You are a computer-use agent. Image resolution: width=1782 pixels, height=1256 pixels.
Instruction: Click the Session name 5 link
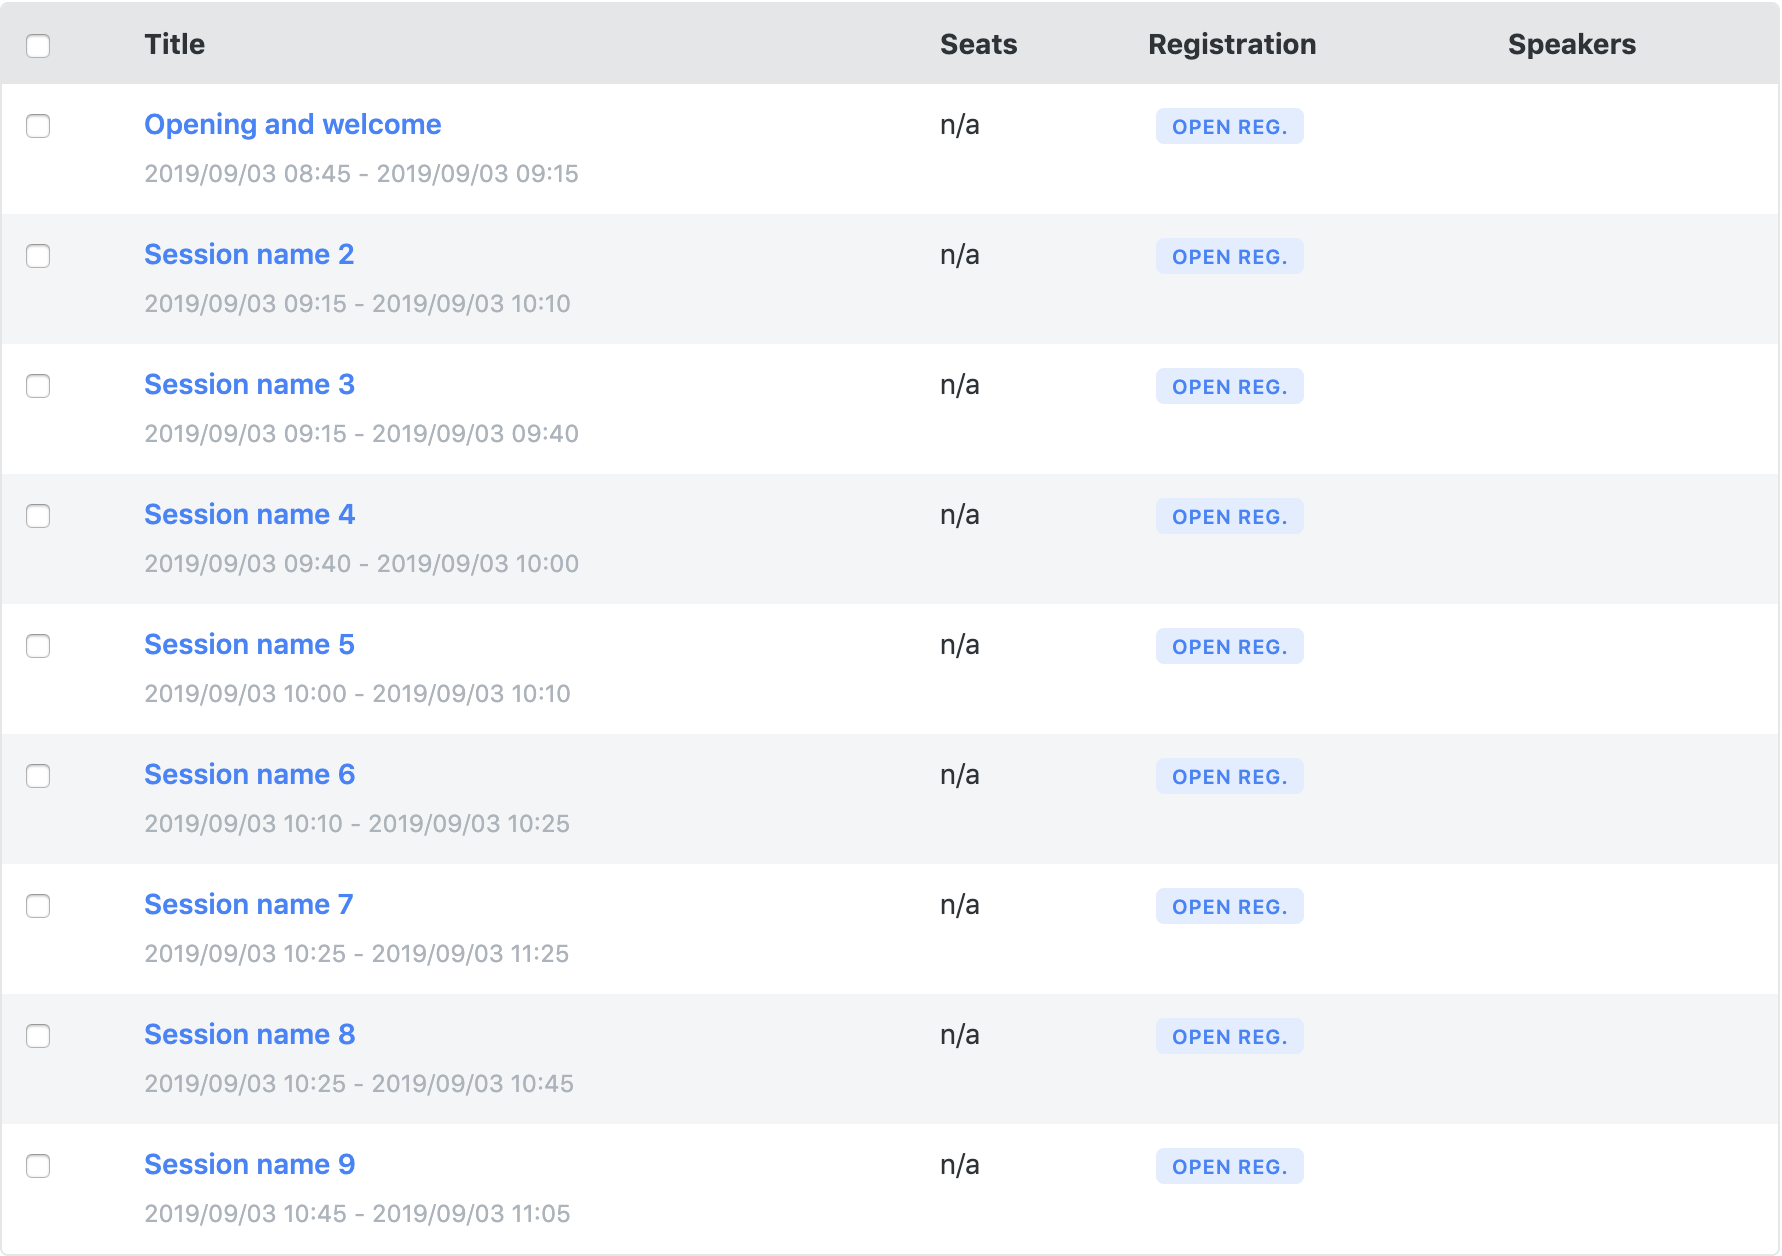coord(249,644)
